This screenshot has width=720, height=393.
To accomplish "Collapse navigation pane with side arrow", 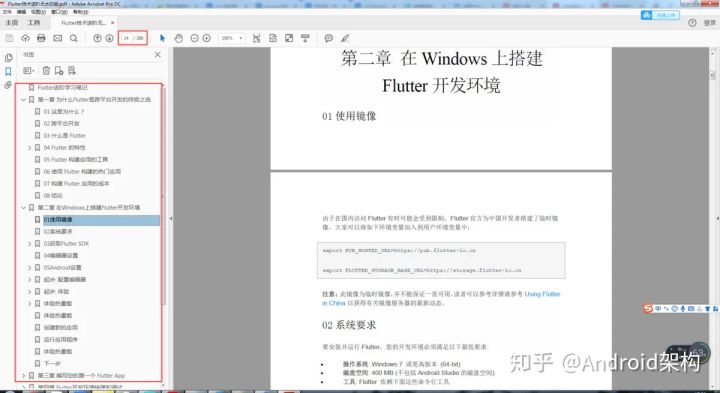I will click(x=171, y=219).
